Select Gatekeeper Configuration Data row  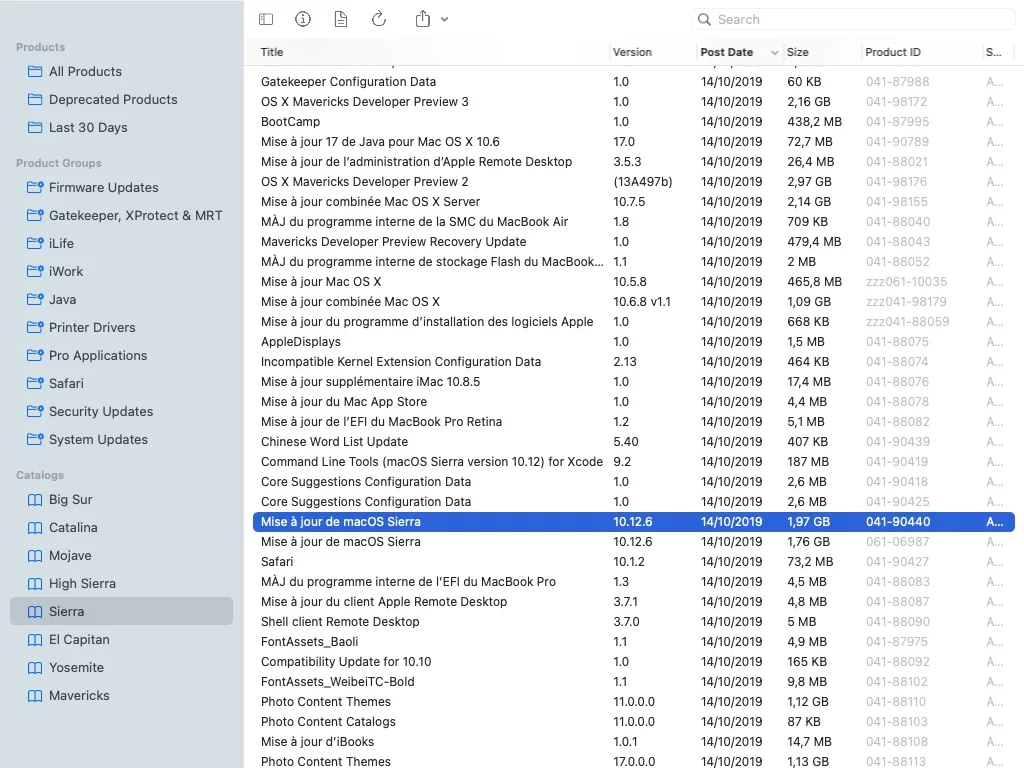coord(633,82)
